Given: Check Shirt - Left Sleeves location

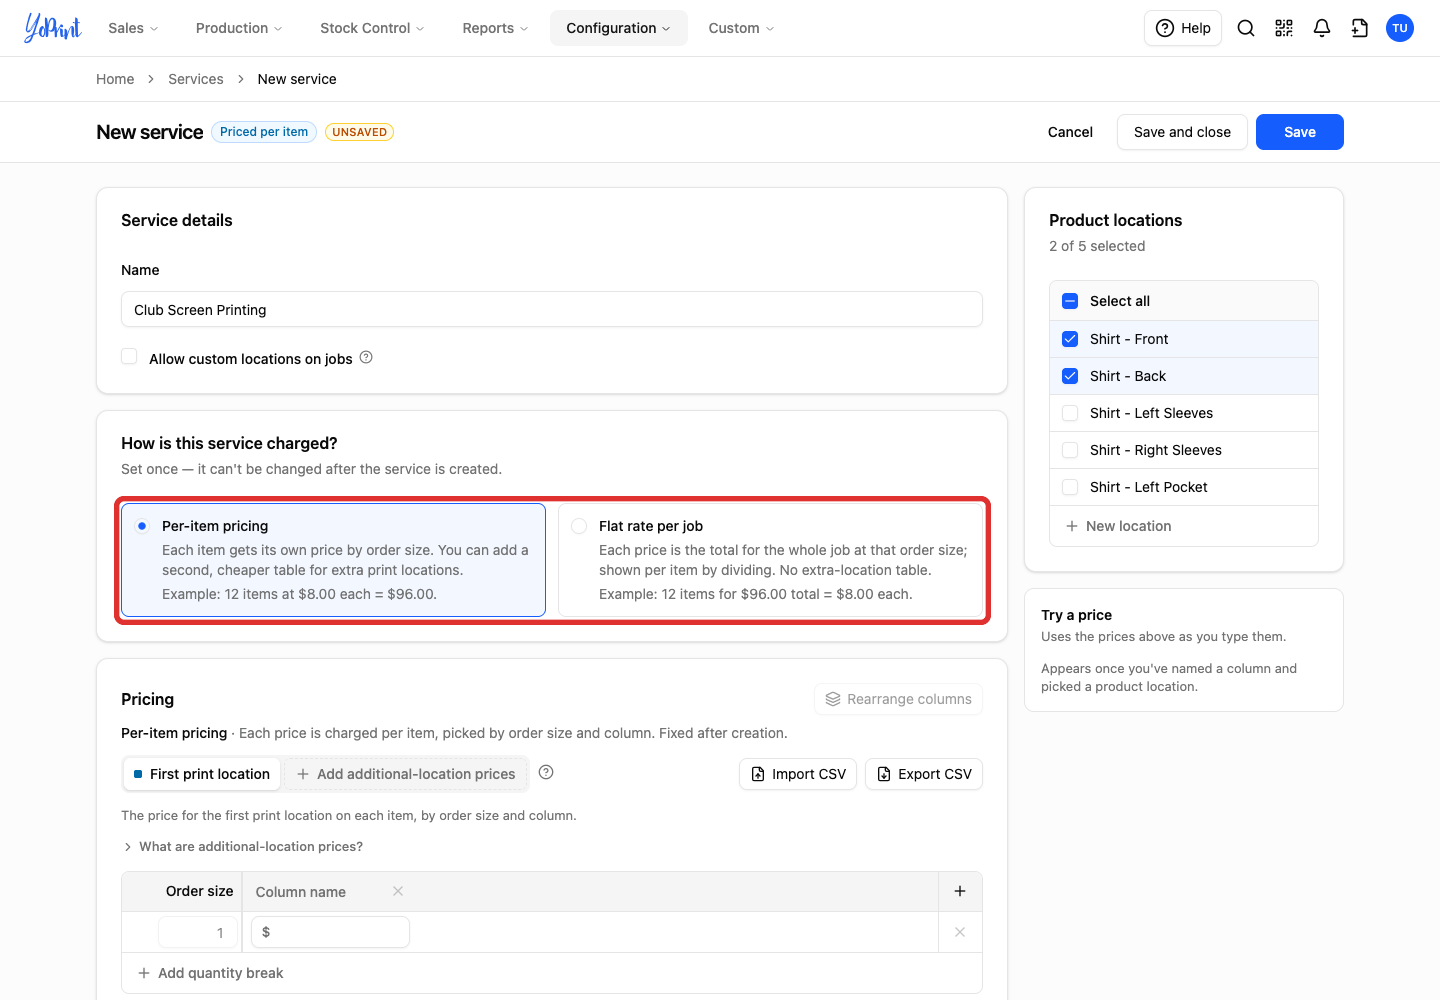Looking at the screenshot, I should click(x=1070, y=413).
